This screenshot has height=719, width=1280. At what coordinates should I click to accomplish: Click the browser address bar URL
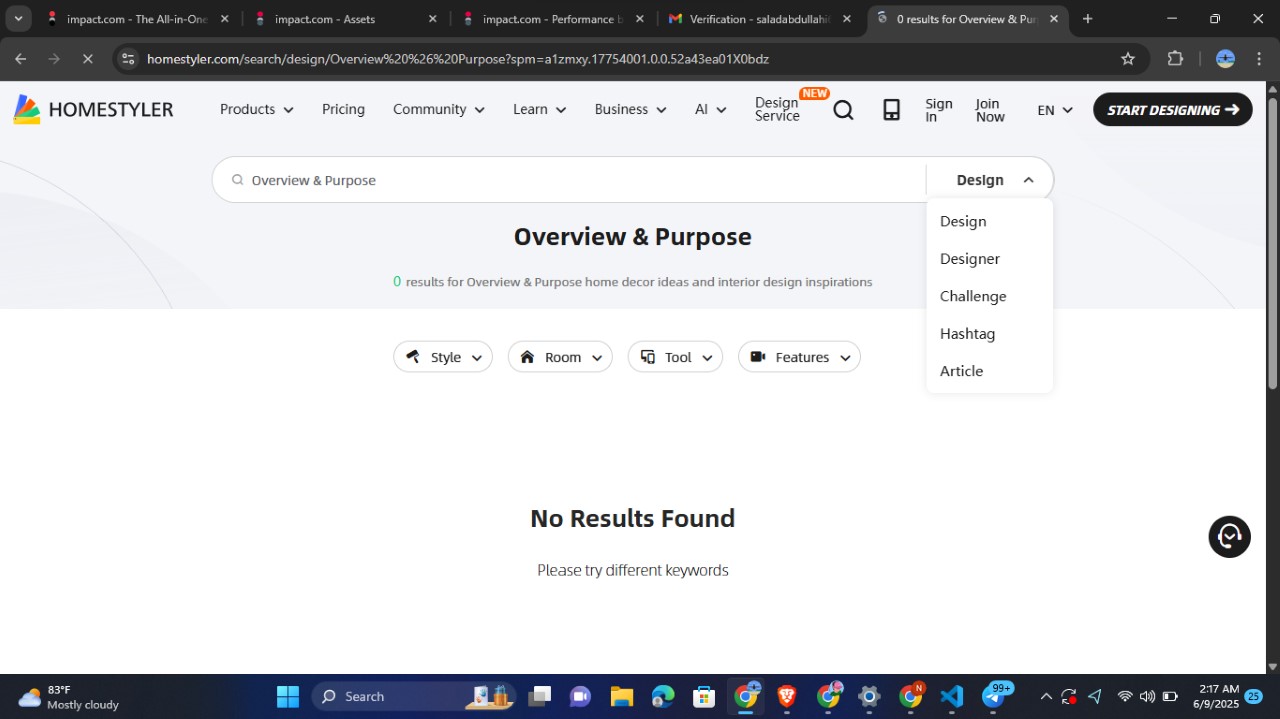click(x=458, y=59)
